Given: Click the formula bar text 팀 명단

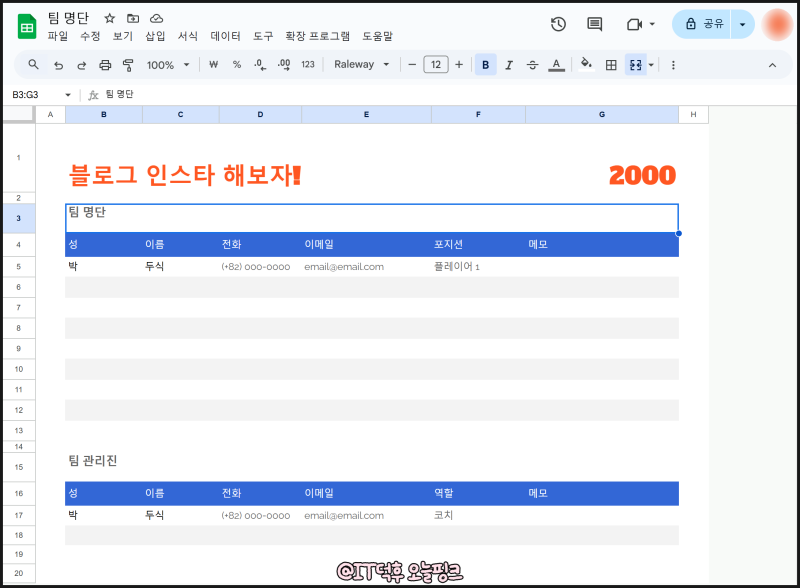Looking at the screenshot, I should tap(119, 94).
